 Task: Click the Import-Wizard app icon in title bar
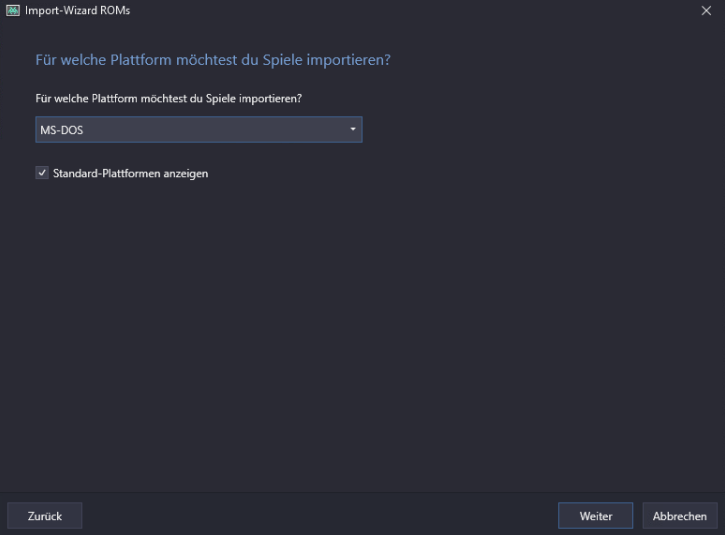coord(12,10)
